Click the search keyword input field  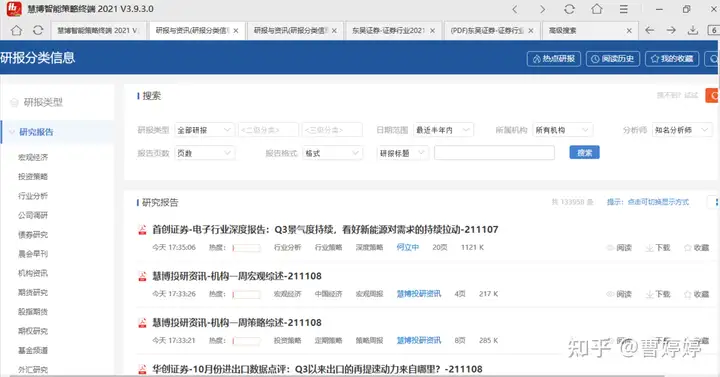(x=495, y=153)
